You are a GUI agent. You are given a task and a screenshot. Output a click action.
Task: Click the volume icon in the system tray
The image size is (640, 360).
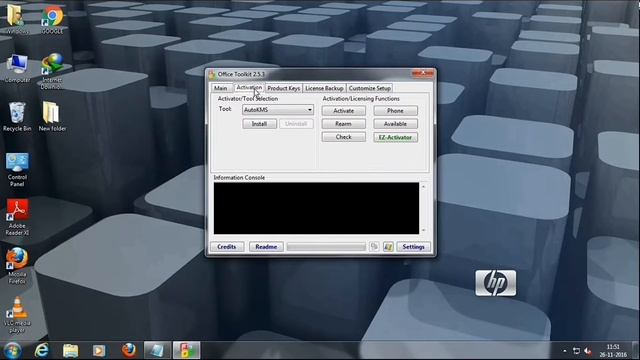[588, 351]
